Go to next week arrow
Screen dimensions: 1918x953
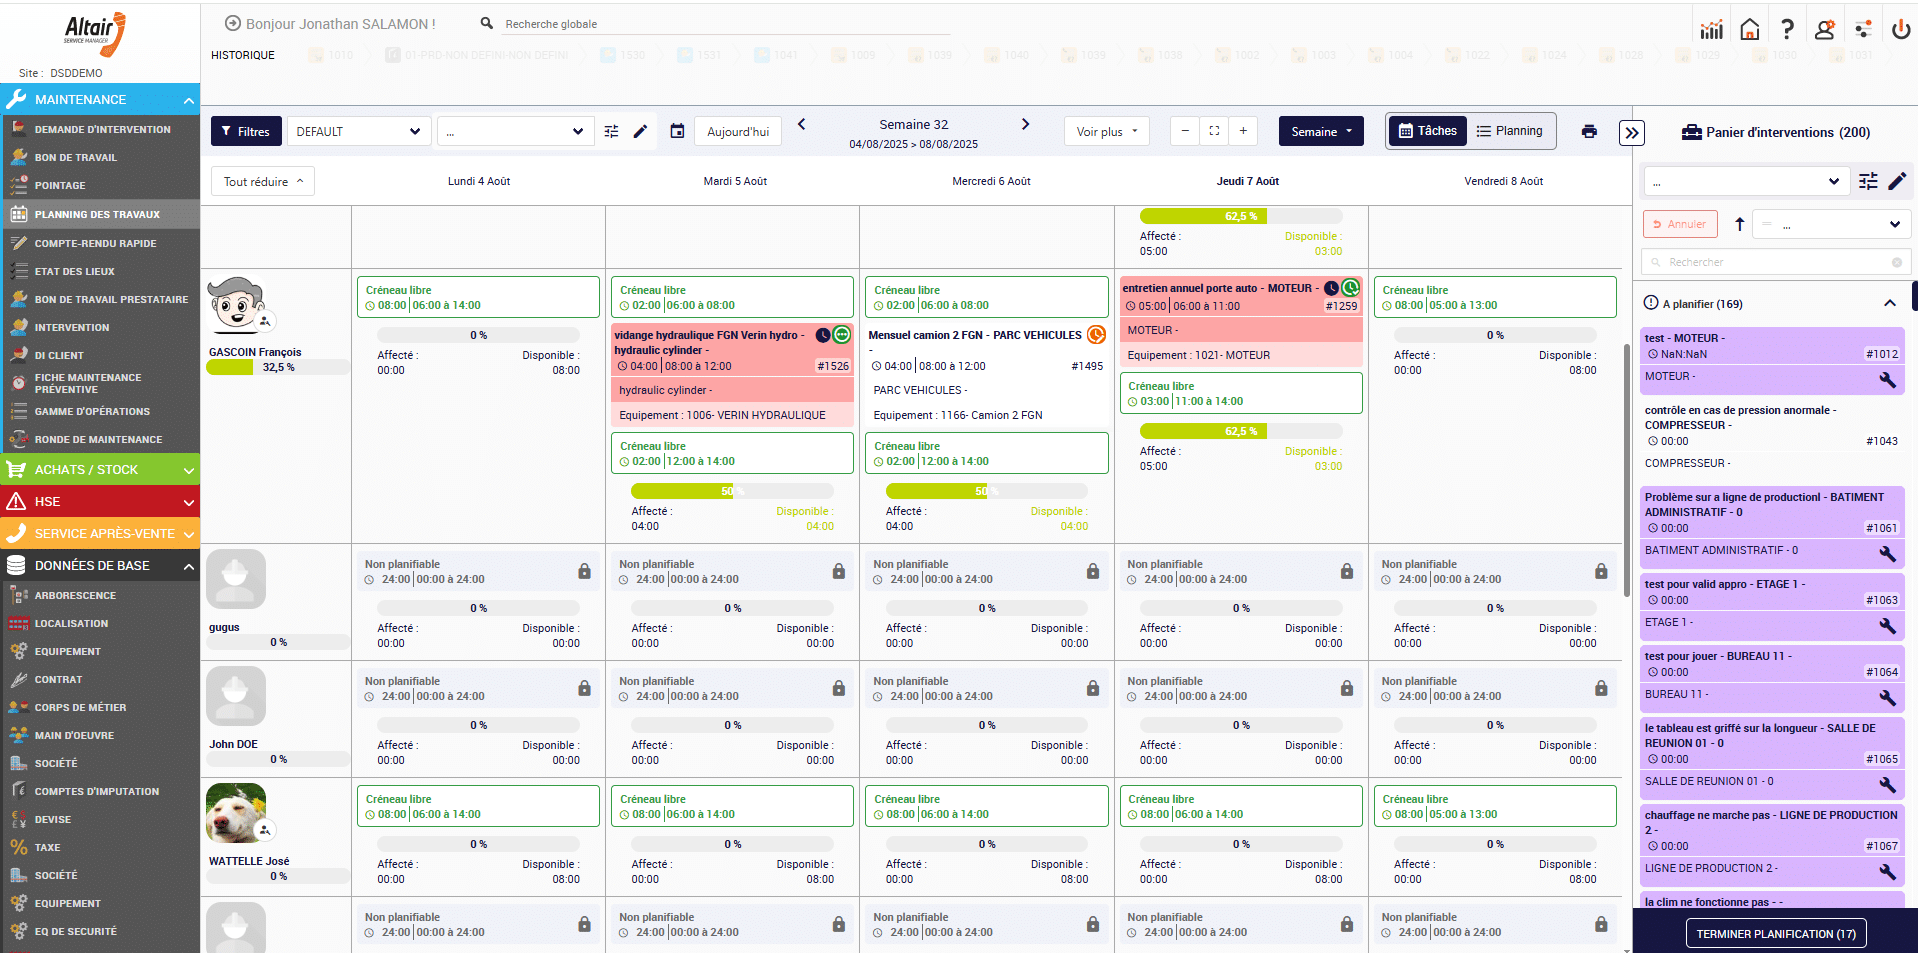pos(1025,124)
